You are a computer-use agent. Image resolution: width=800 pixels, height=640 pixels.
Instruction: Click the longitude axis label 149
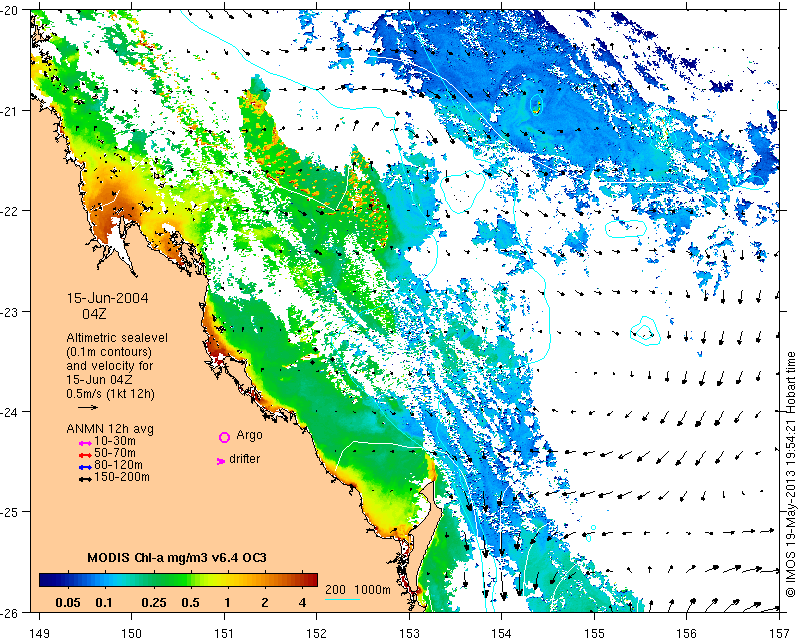point(39,633)
